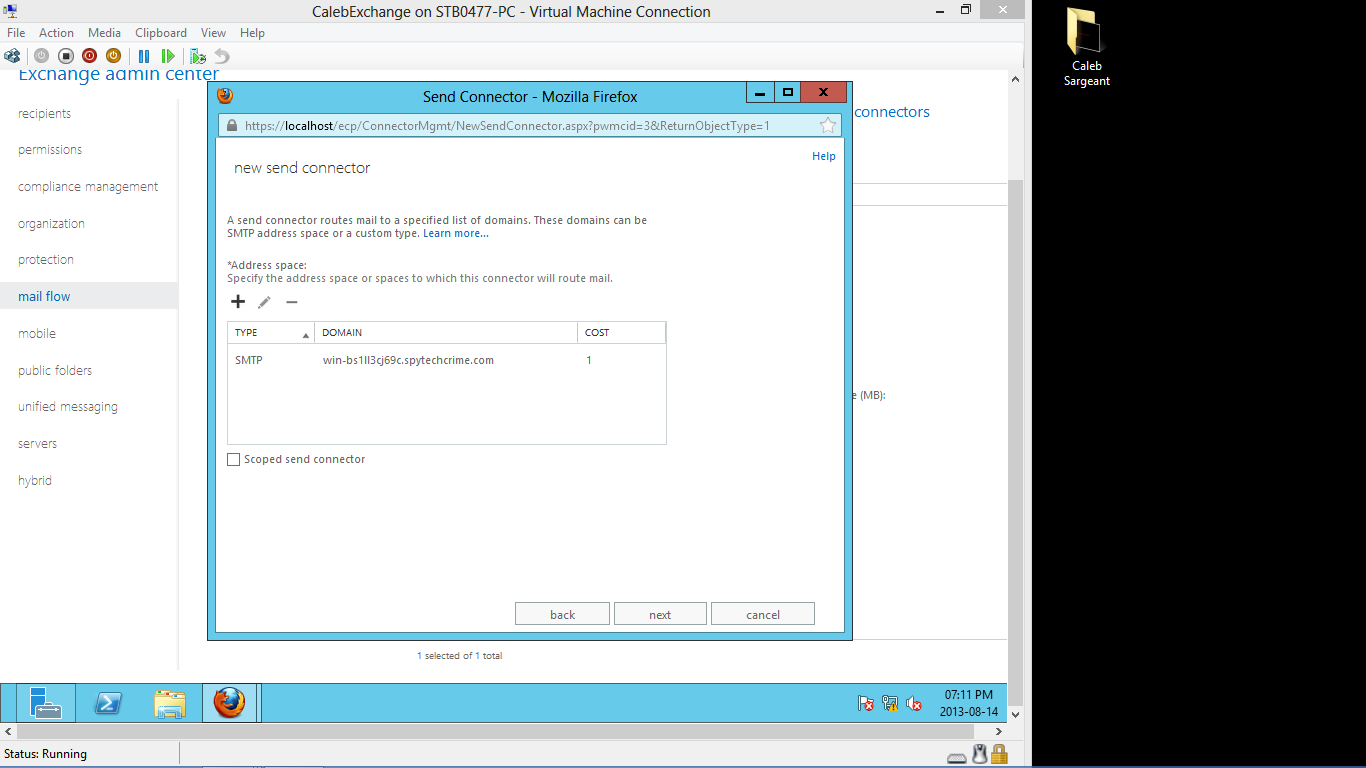Add an address space with plus icon
The image size is (1366, 768).
[x=238, y=302]
